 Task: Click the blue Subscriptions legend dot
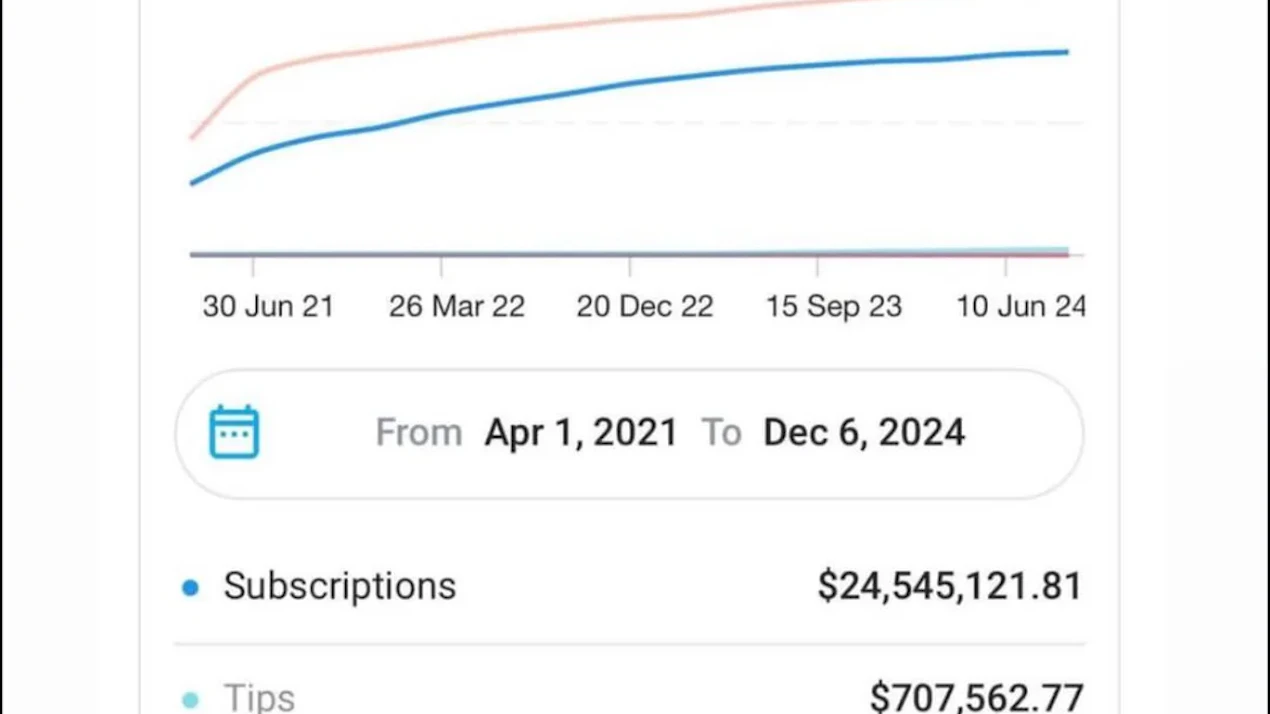(x=190, y=588)
